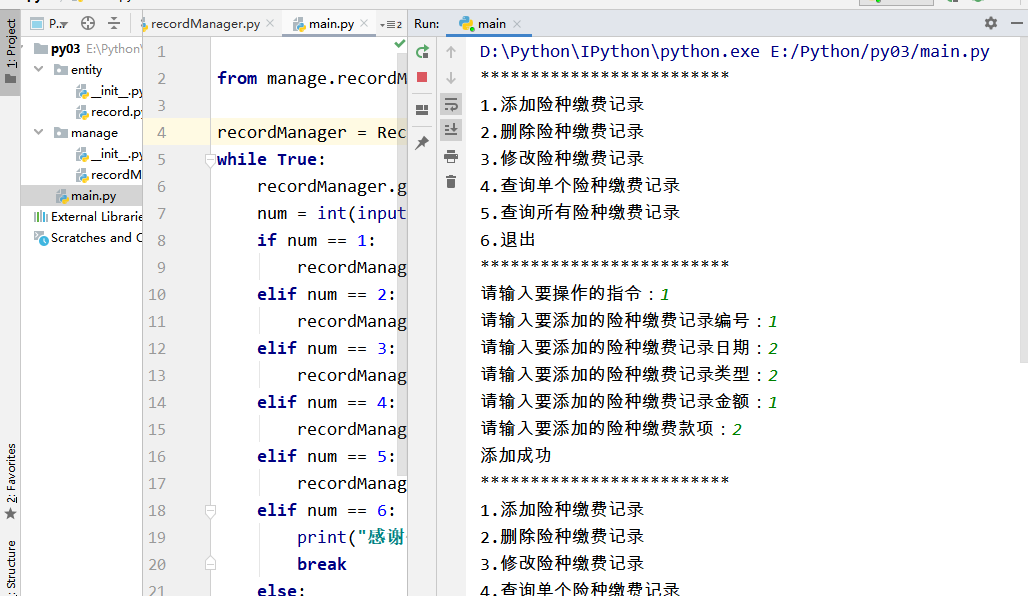Locate current file in project tree

pyautogui.click(x=88, y=24)
